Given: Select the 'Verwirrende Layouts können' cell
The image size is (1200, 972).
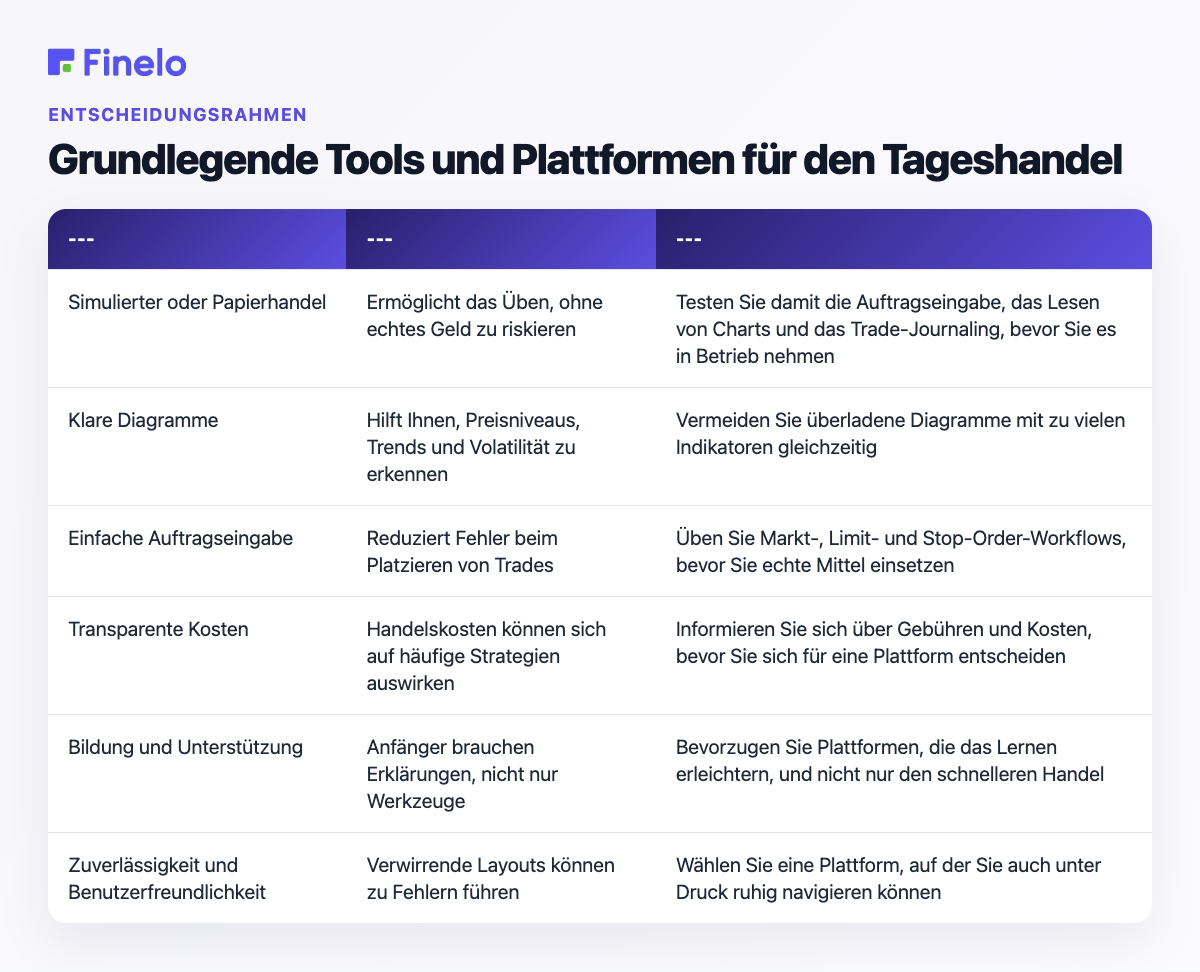Looking at the screenshot, I should [501, 878].
